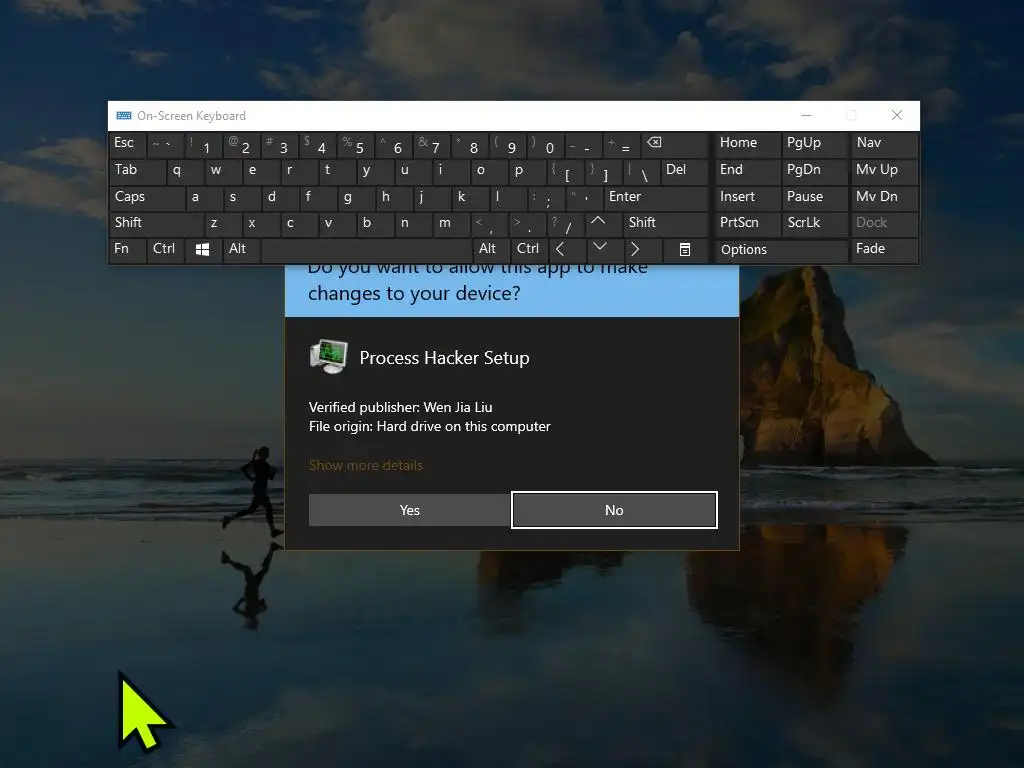The image size is (1024, 768).
Task: Tap the Pause key
Action: (x=814, y=197)
